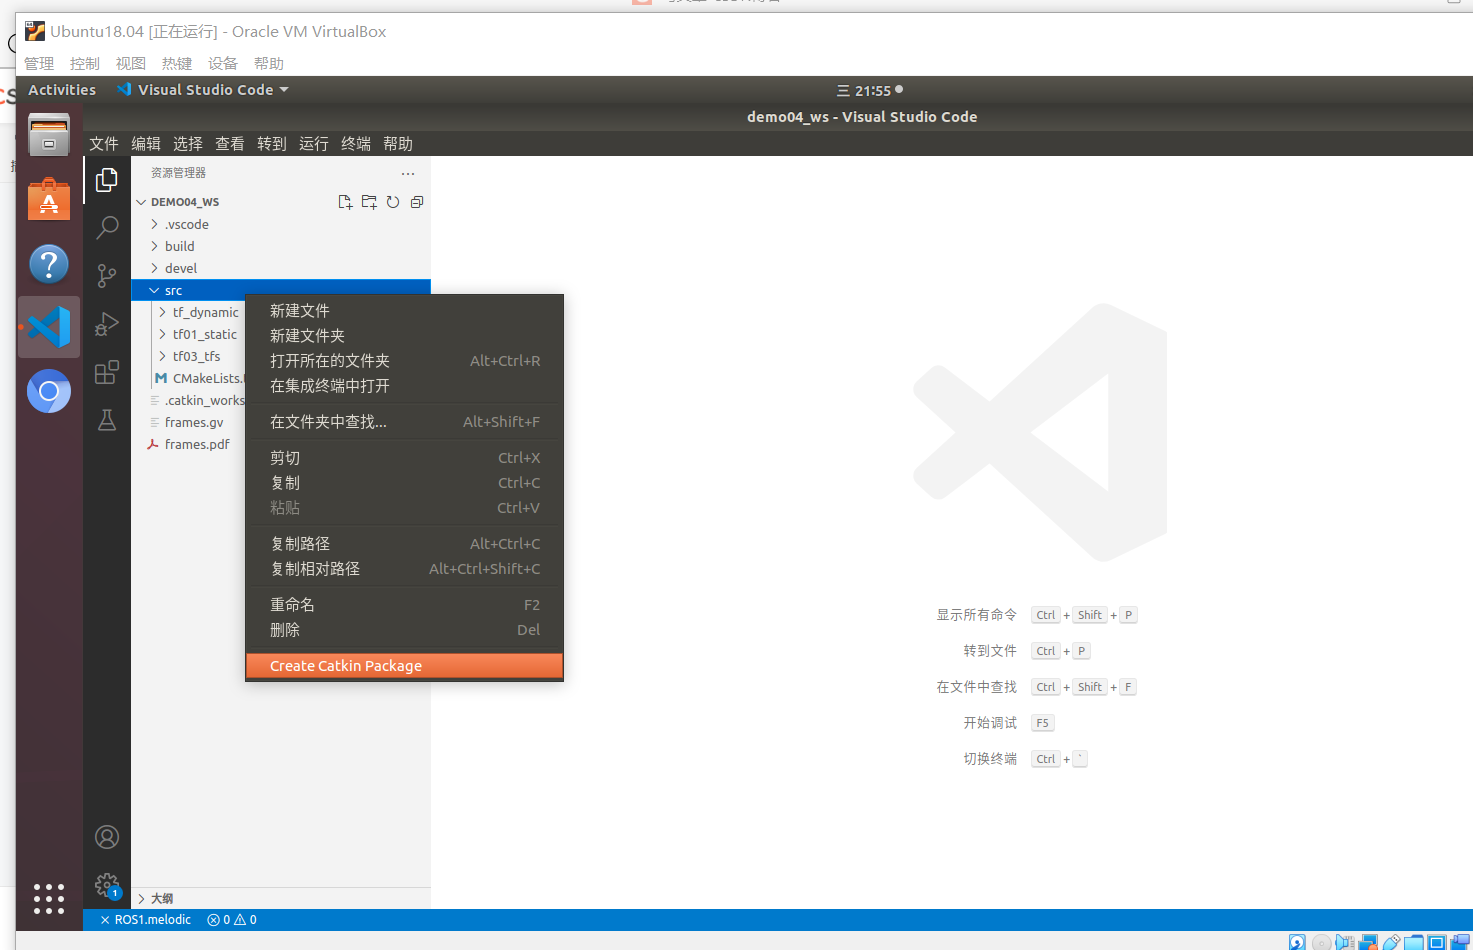Expand the build folder
The height and width of the screenshot is (950, 1473).
pos(280,246)
